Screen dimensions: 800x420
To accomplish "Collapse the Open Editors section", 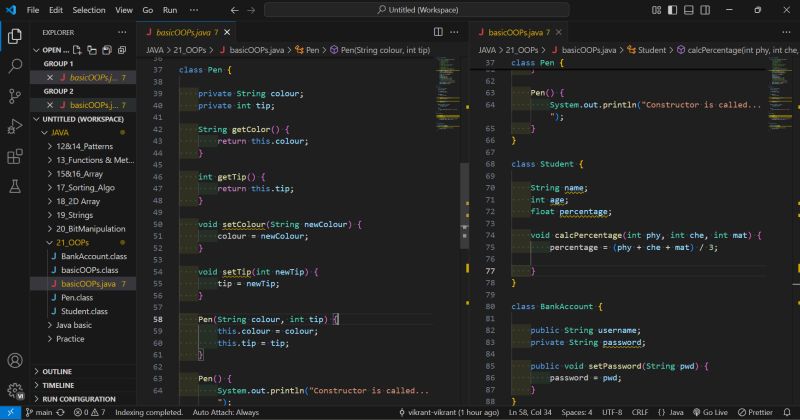I will [x=36, y=50].
